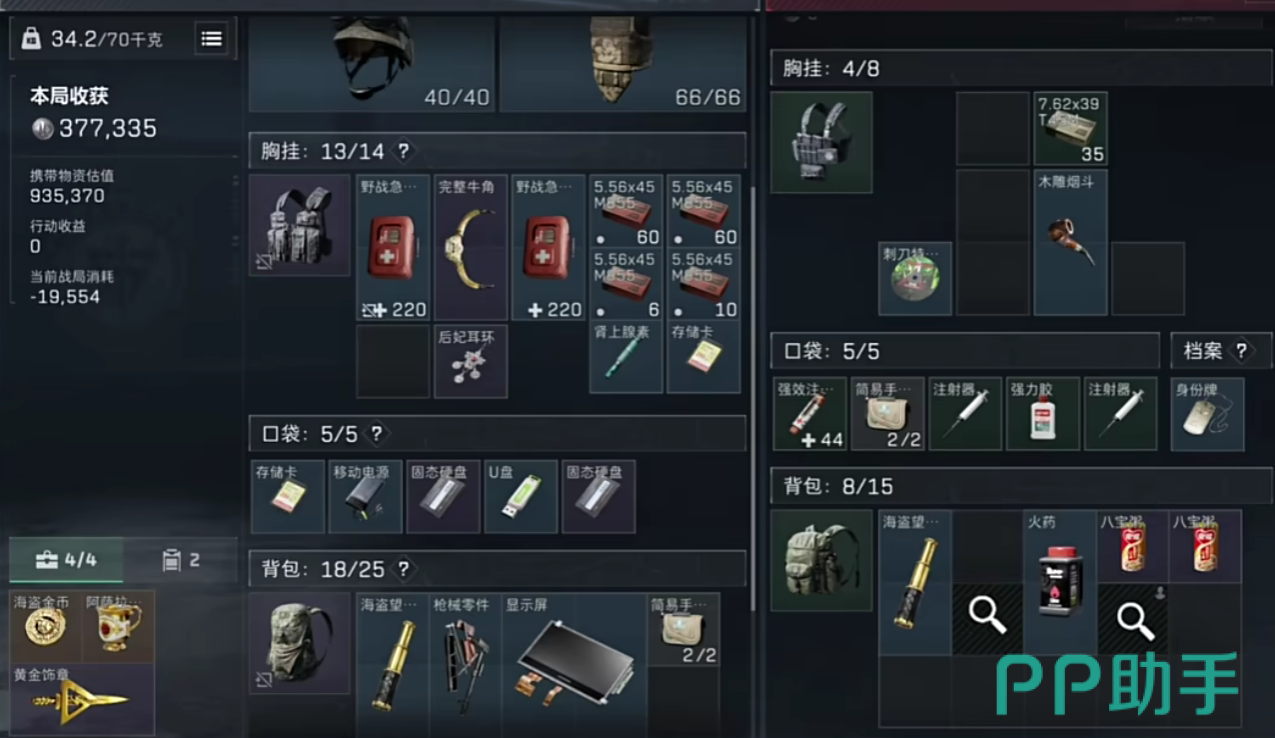Select the 强力胶 glue bottle item

tap(1043, 414)
